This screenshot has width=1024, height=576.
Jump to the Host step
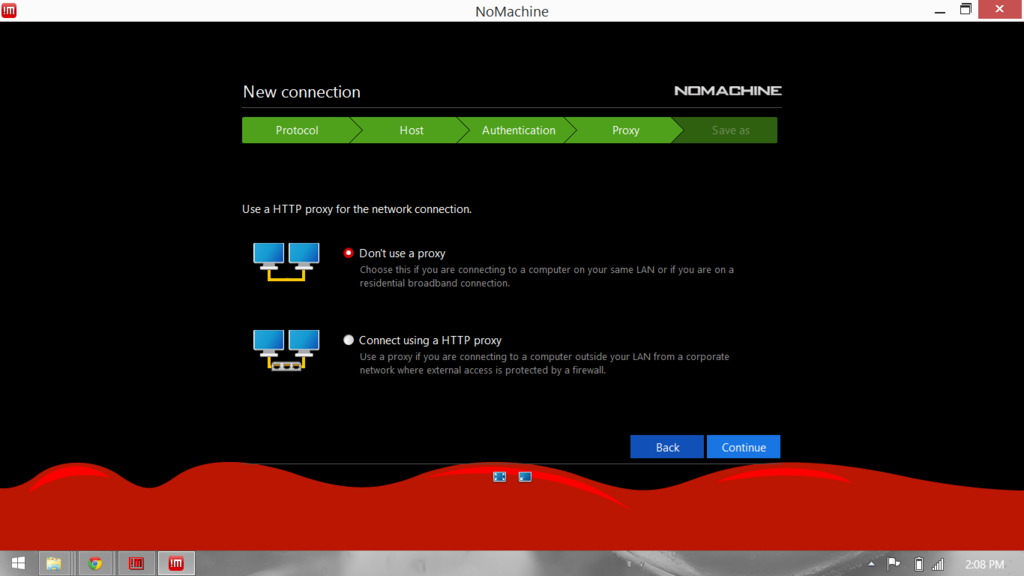click(411, 130)
